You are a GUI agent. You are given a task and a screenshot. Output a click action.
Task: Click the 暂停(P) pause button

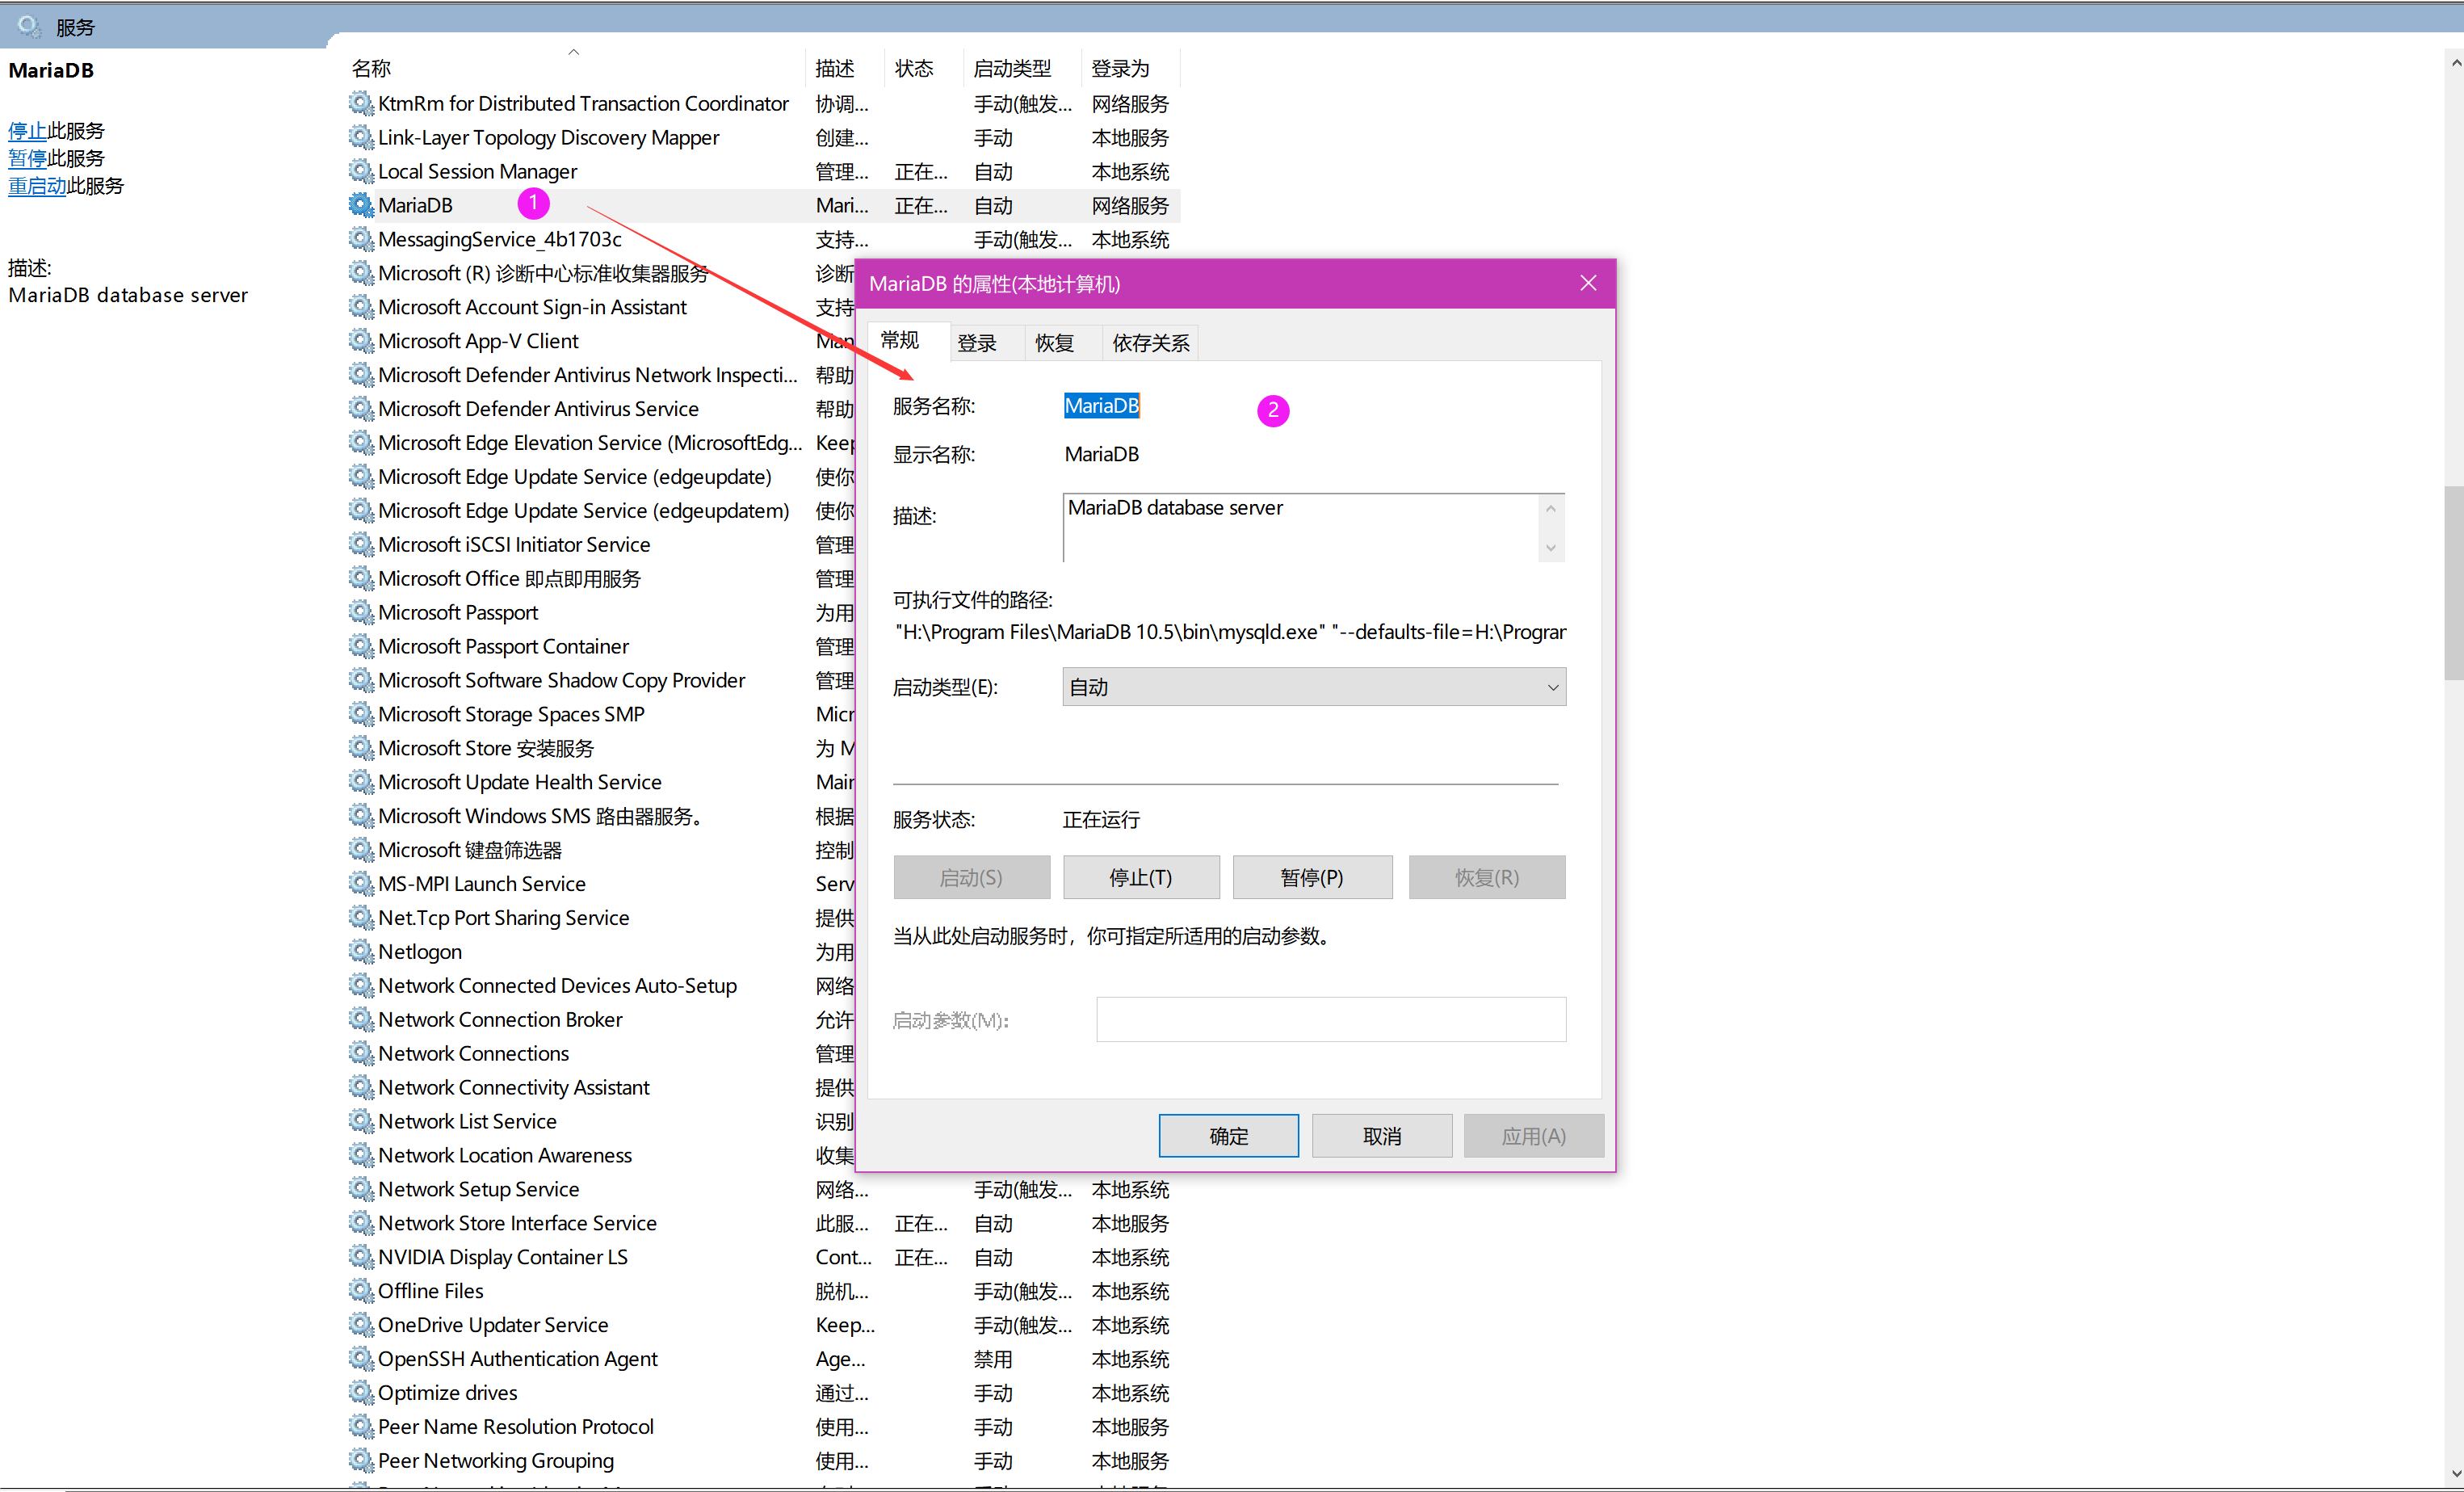click(x=1312, y=877)
